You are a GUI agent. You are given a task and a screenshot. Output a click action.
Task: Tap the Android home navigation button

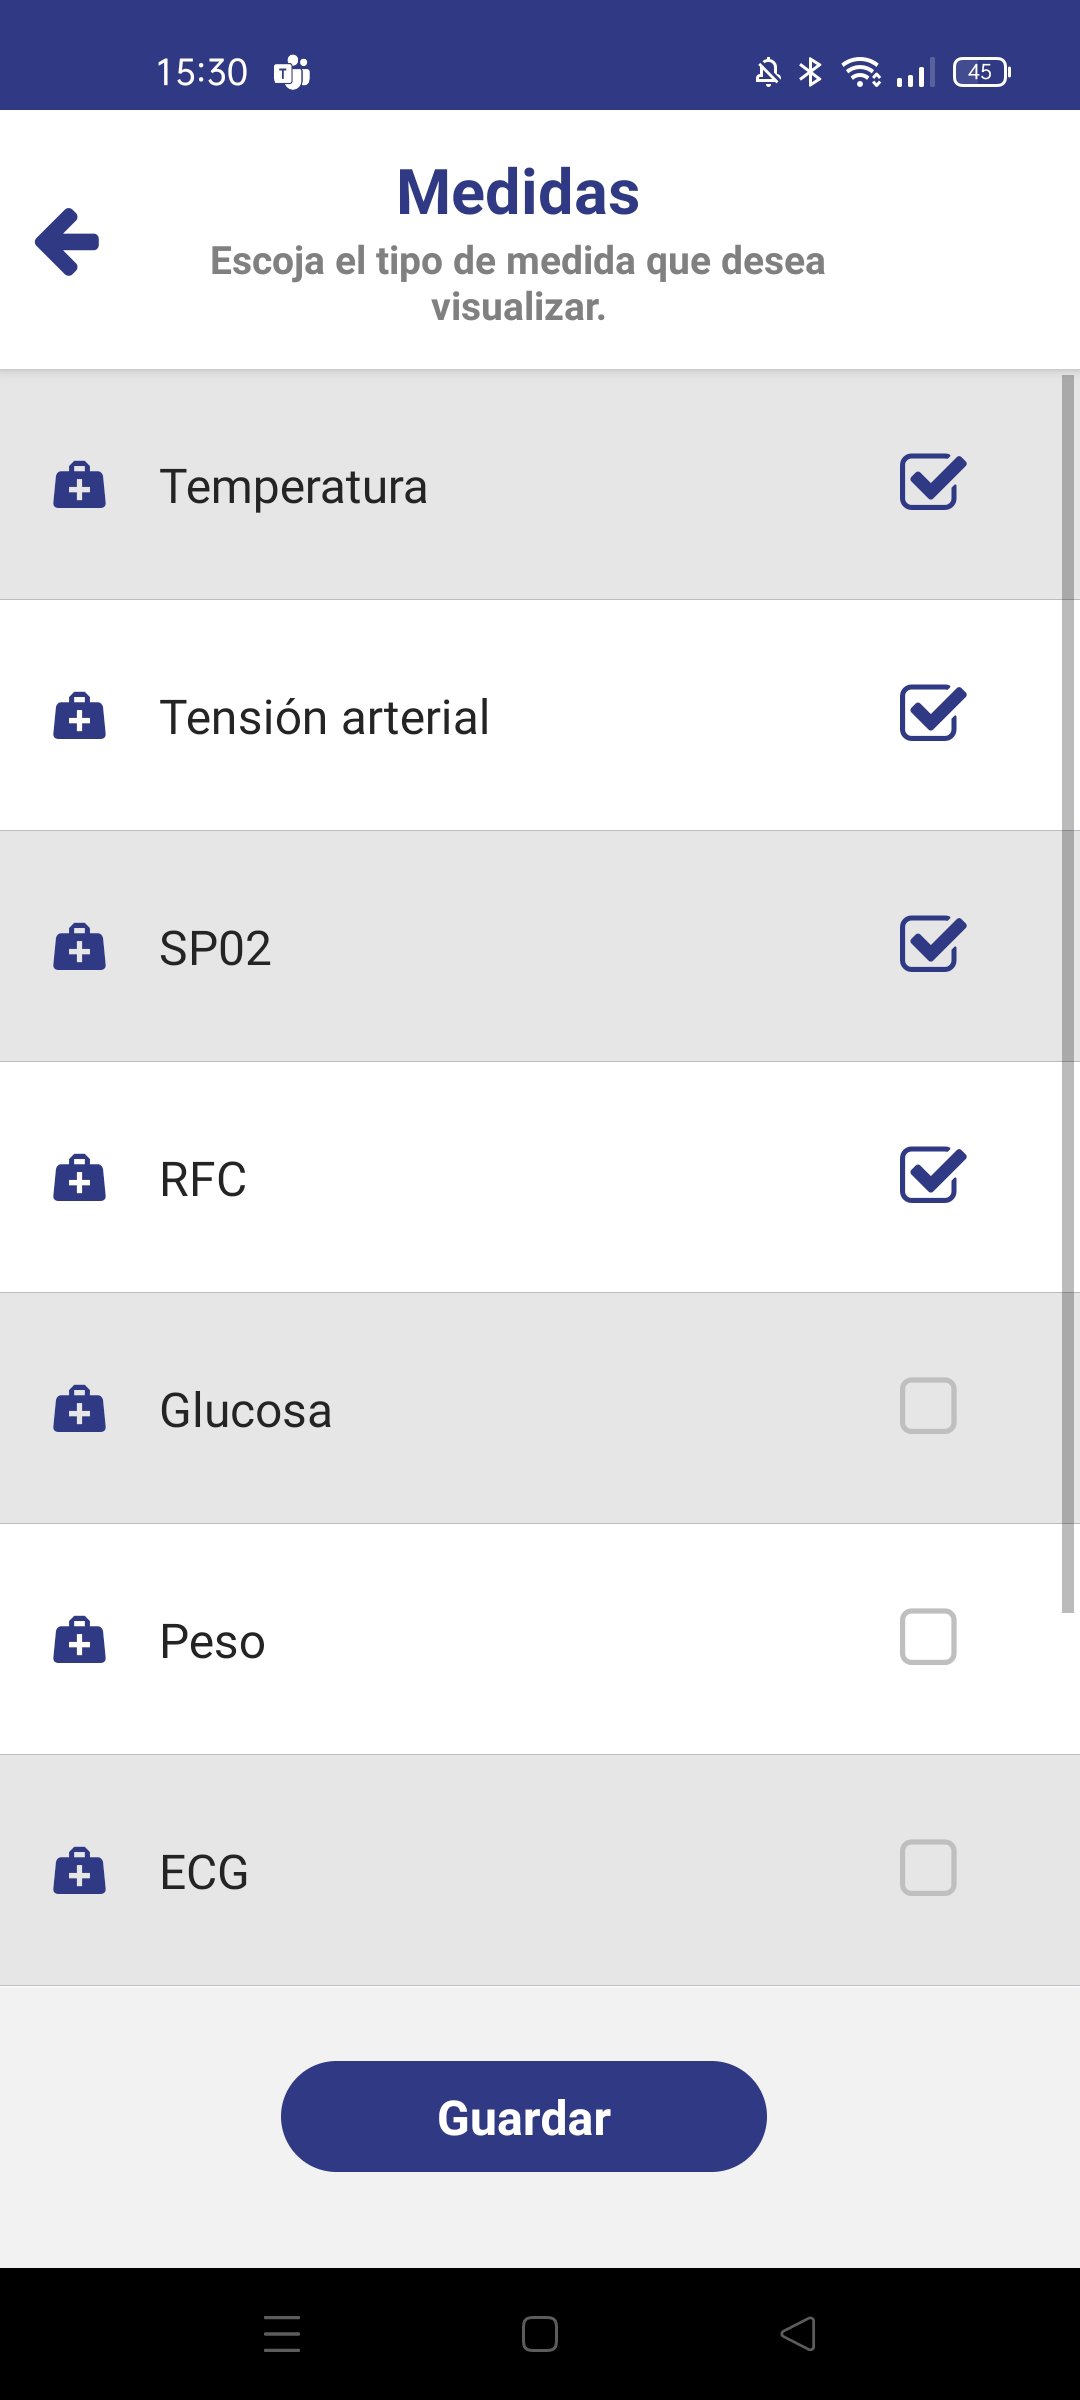pos(540,2334)
